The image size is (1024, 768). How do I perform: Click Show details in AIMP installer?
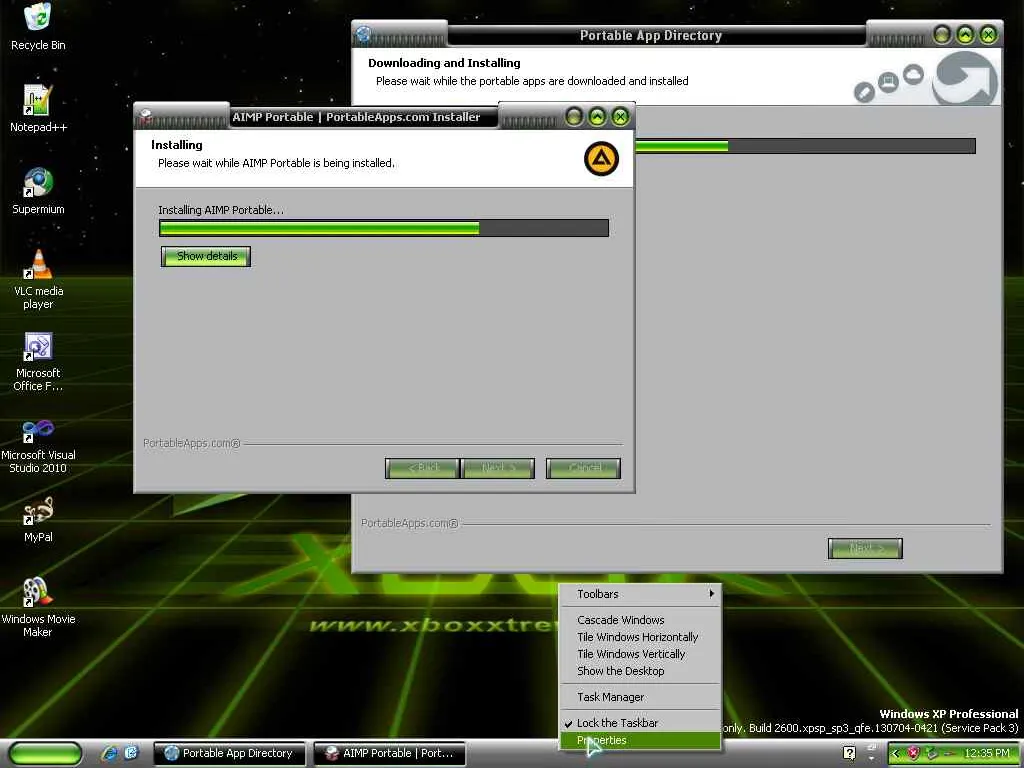click(x=206, y=256)
